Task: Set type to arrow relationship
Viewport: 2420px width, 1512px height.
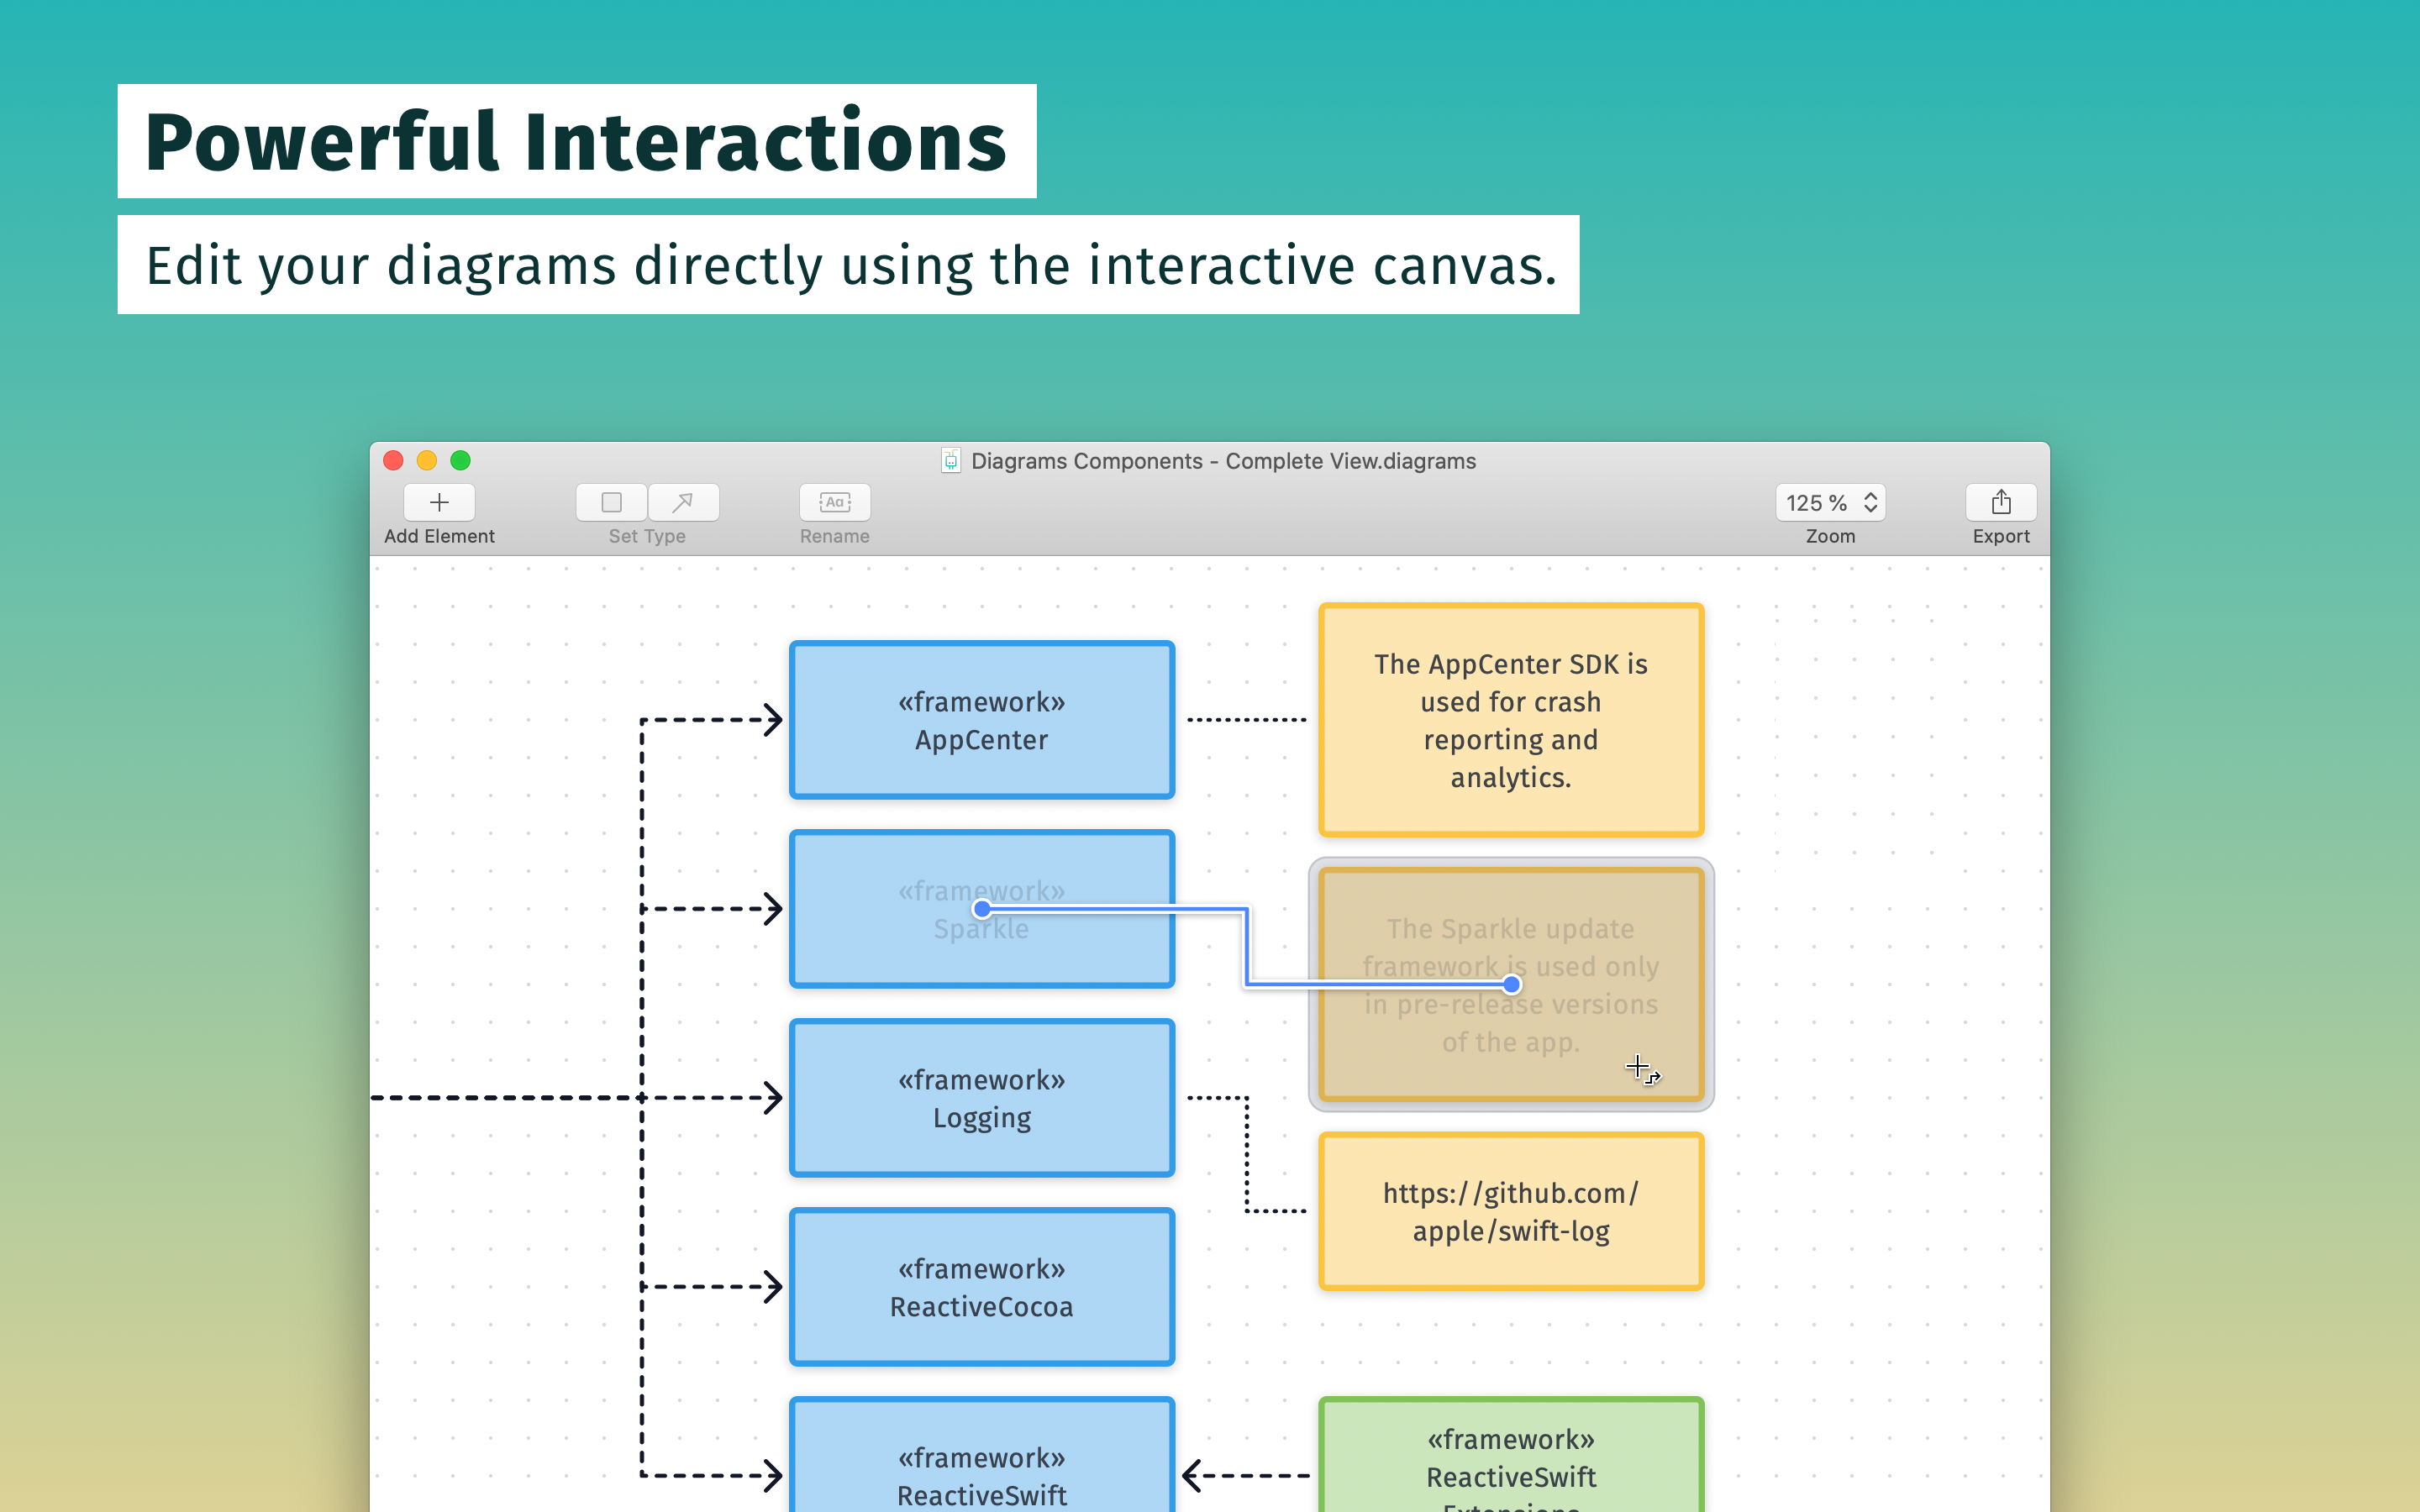Action: click(x=683, y=502)
